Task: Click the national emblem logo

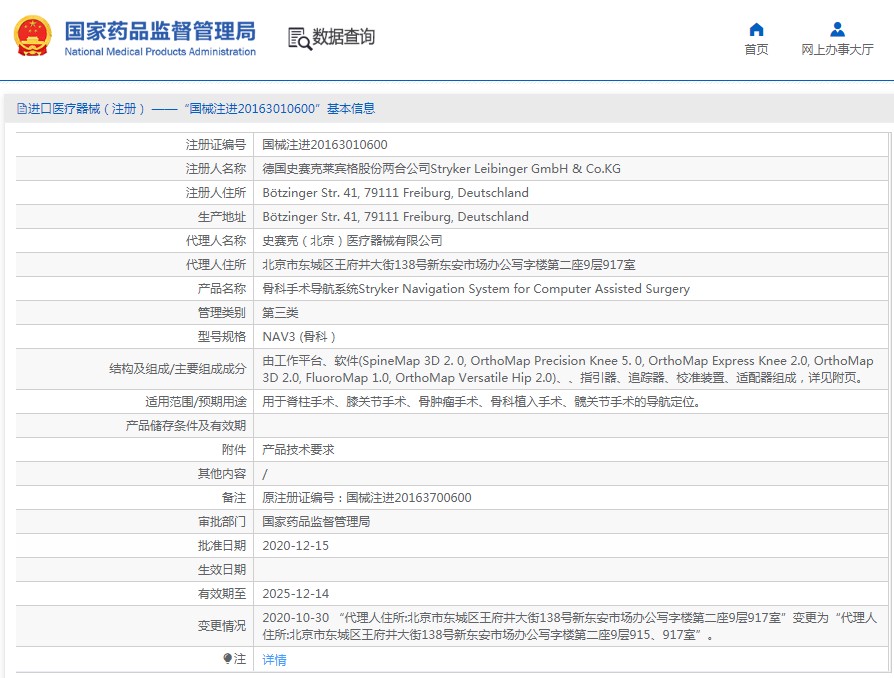Action: pos(32,36)
